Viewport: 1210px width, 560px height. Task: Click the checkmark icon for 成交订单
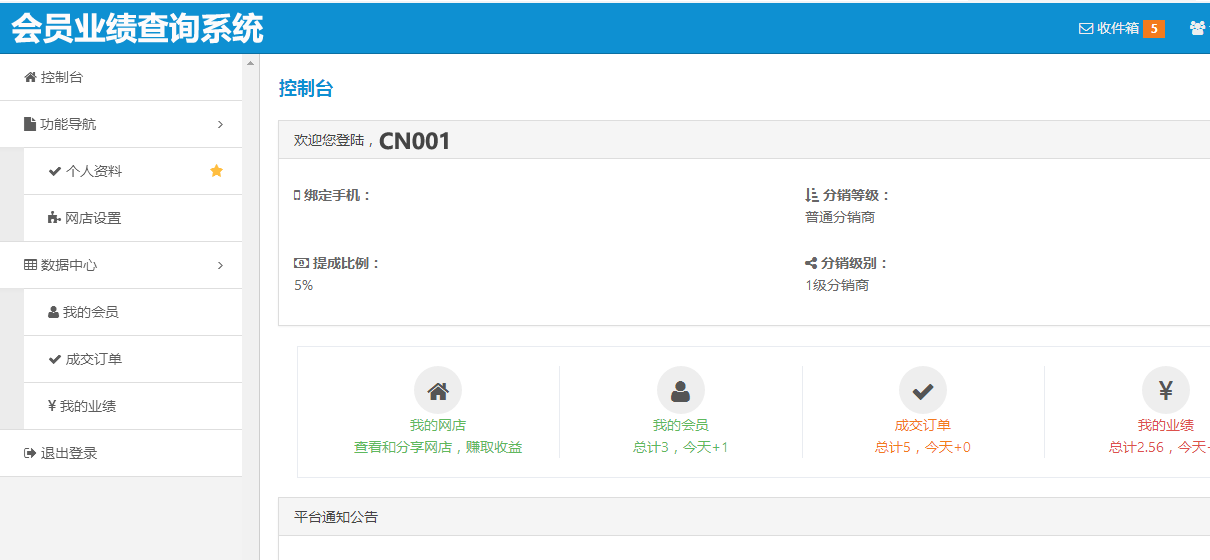tap(922, 390)
